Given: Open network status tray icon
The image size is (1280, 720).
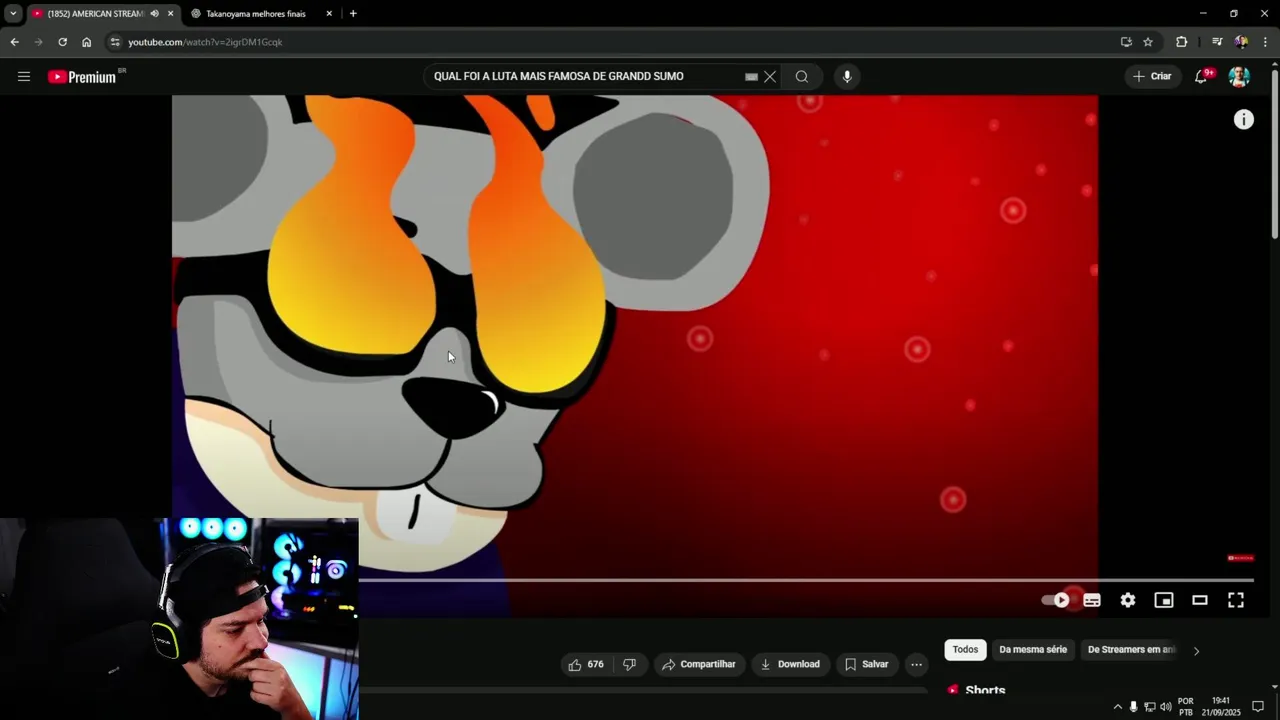Looking at the screenshot, I should 1149,707.
